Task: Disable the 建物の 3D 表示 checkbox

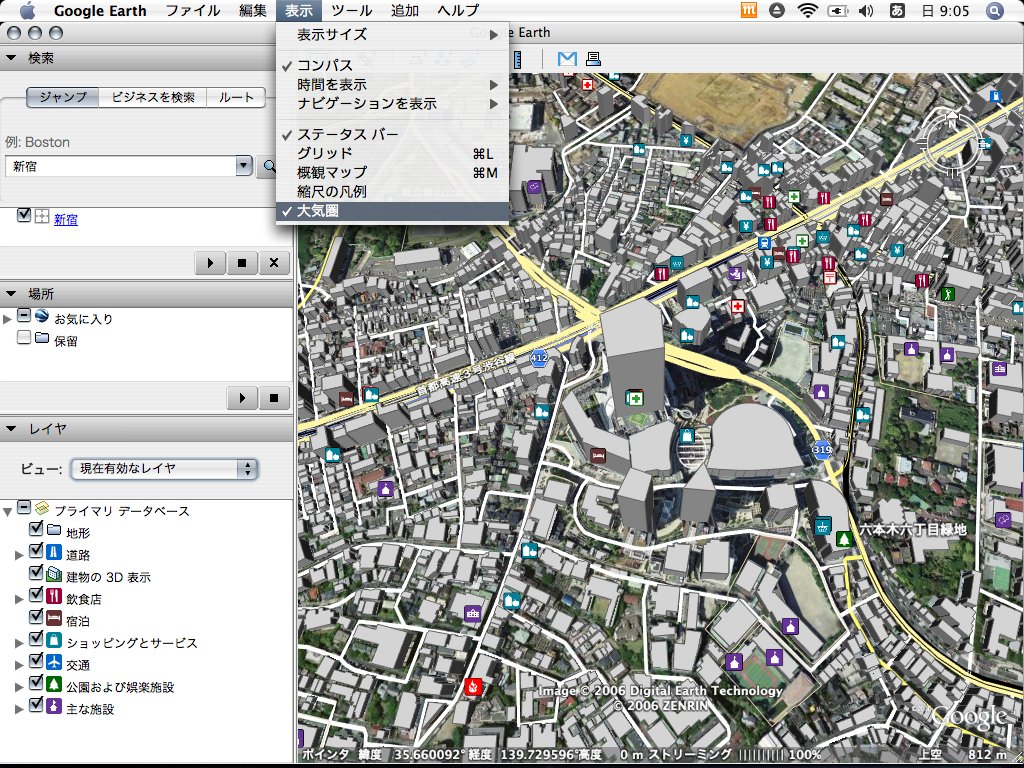Action: [37, 573]
